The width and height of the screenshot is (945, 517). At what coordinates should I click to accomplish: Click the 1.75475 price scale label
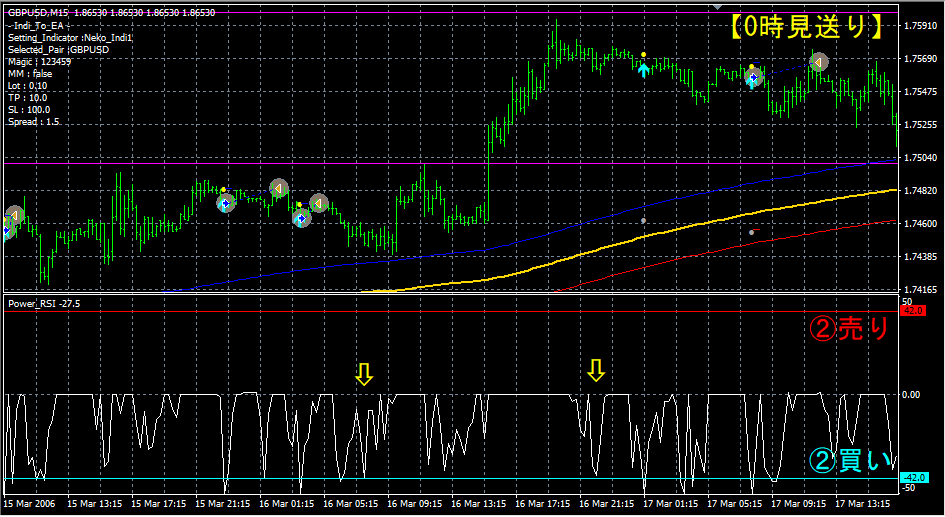click(x=920, y=92)
